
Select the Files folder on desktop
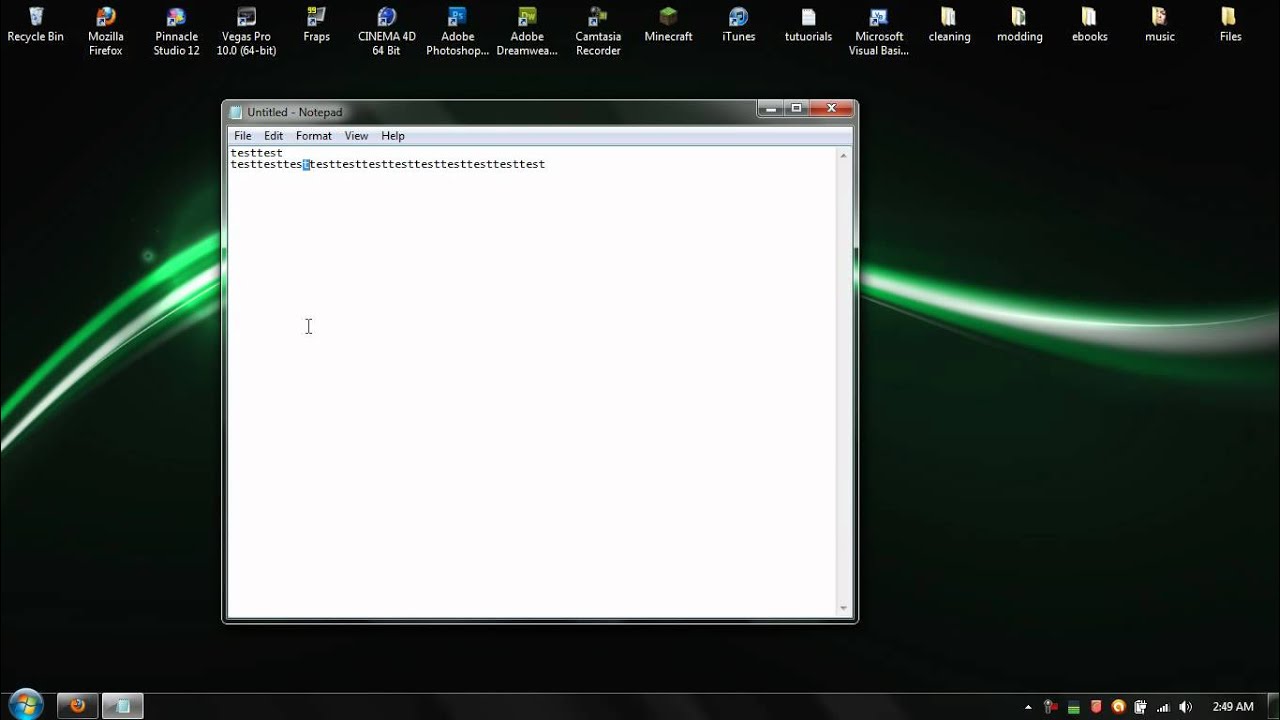point(1230,26)
